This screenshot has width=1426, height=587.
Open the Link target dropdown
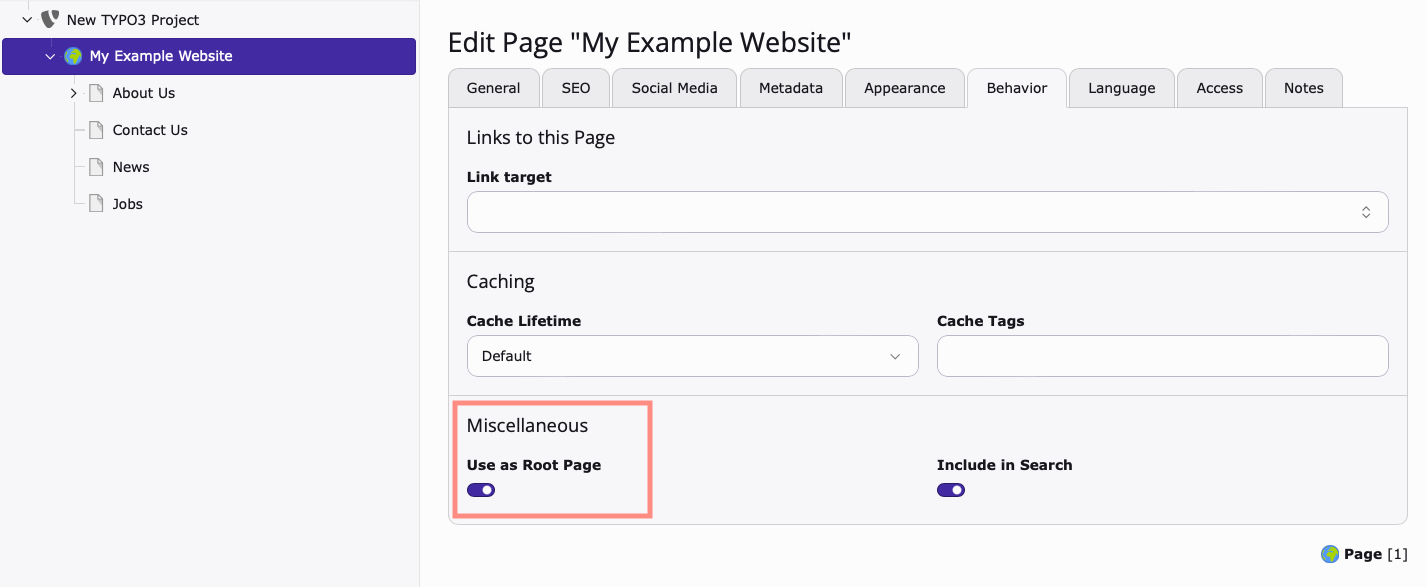pos(927,211)
